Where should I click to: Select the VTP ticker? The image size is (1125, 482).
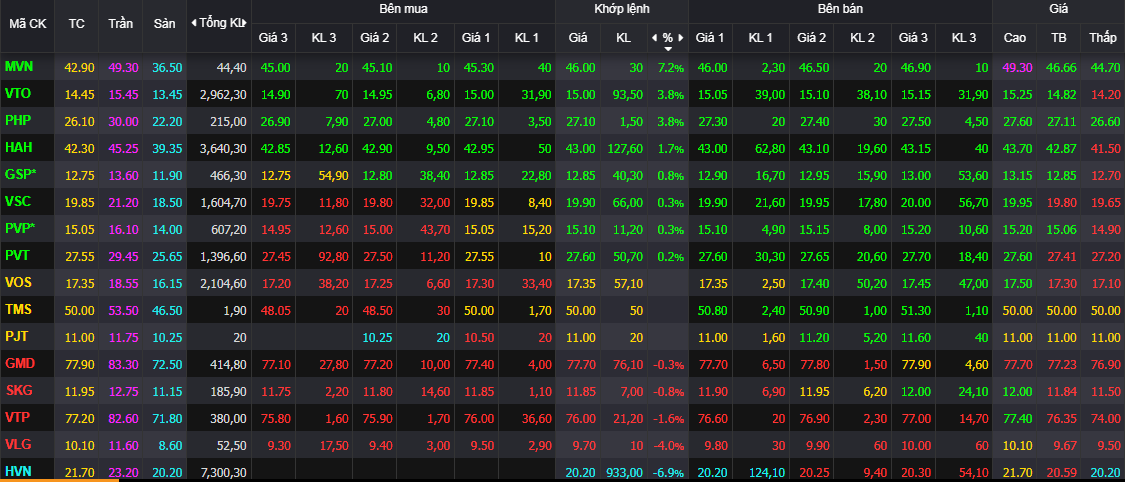pyautogui.click(x=18, y=417)
